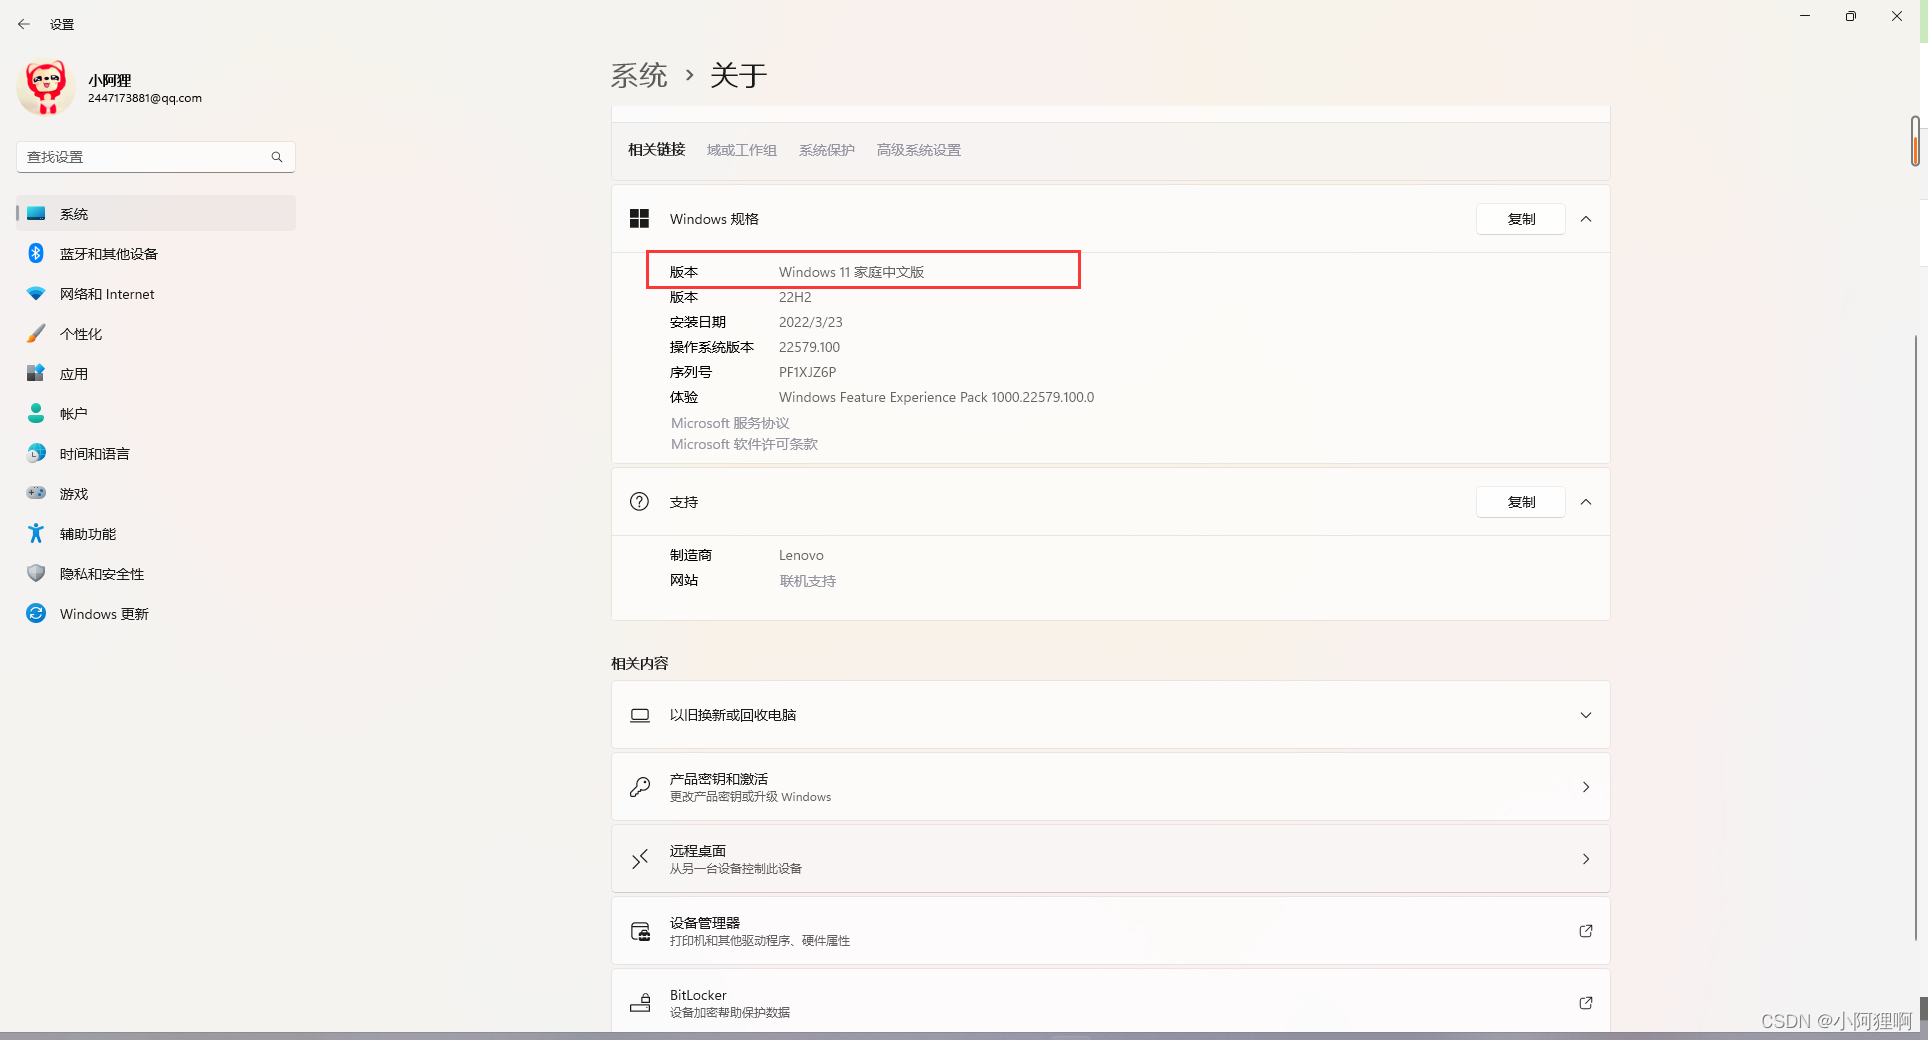Click the Windows logo icon

click(x=640, y=219)
